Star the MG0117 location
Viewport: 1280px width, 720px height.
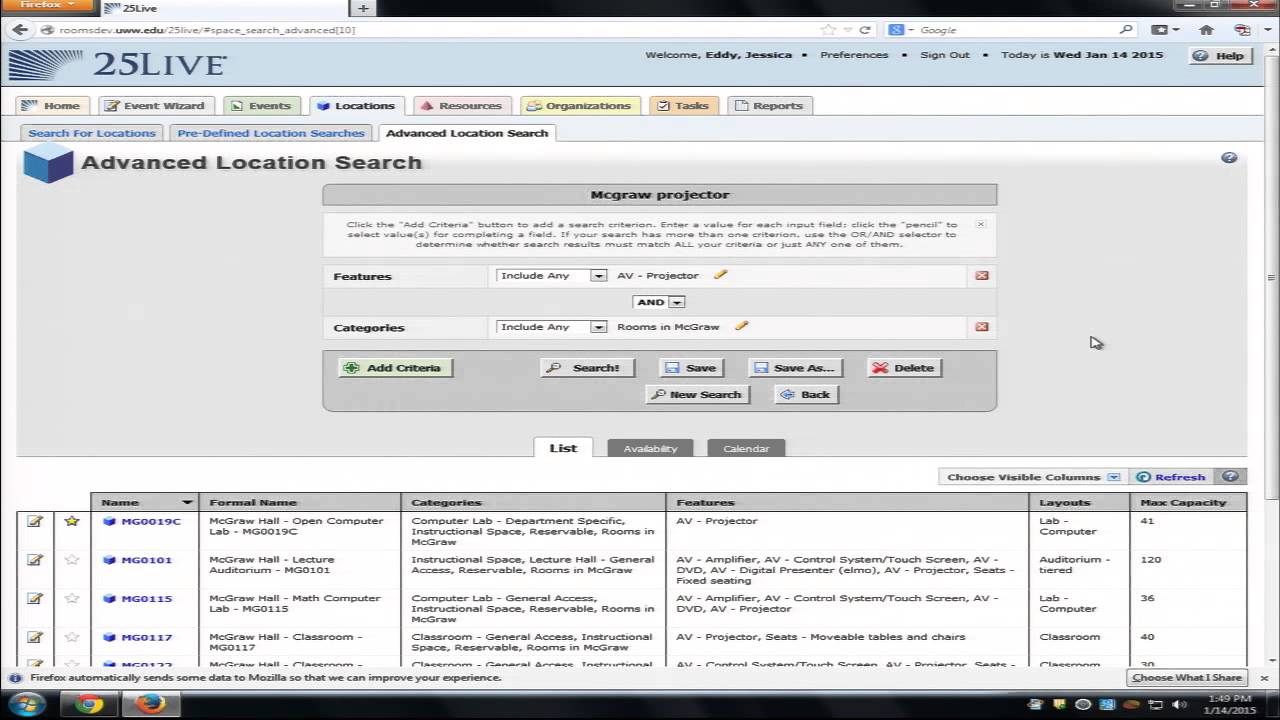pos(71,637)
